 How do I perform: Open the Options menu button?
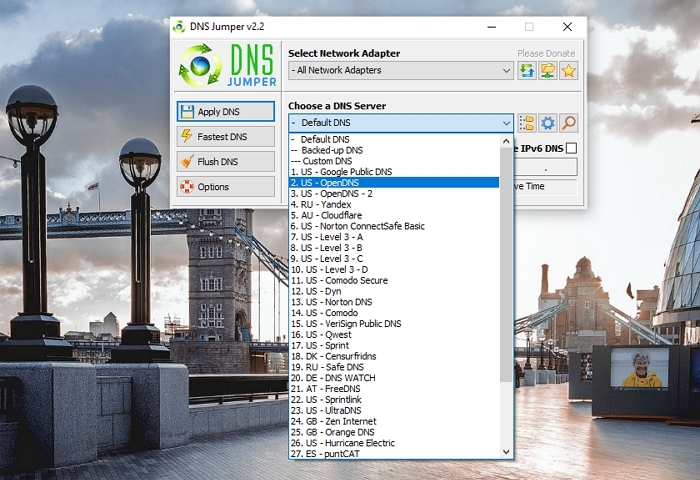pyautogui.click(x=225, y=187)
